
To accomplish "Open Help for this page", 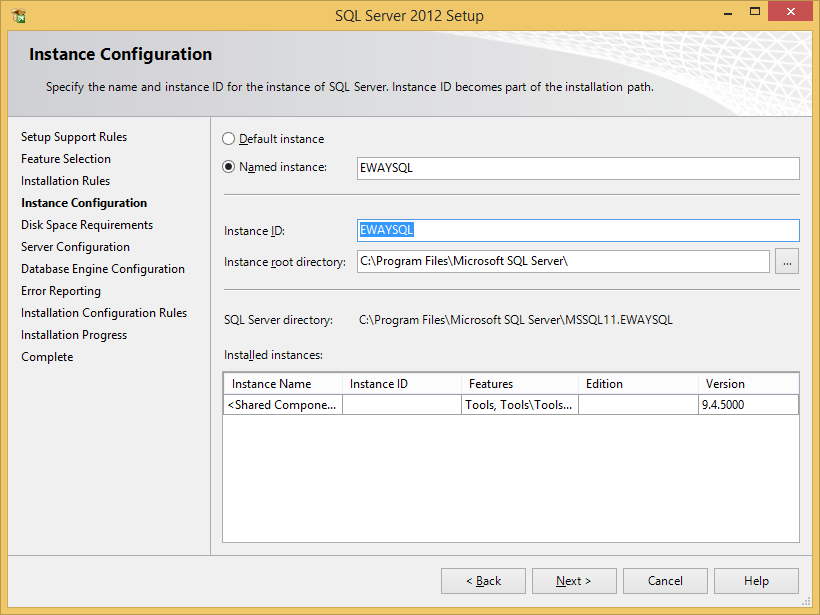I will [x=756, y=581].
